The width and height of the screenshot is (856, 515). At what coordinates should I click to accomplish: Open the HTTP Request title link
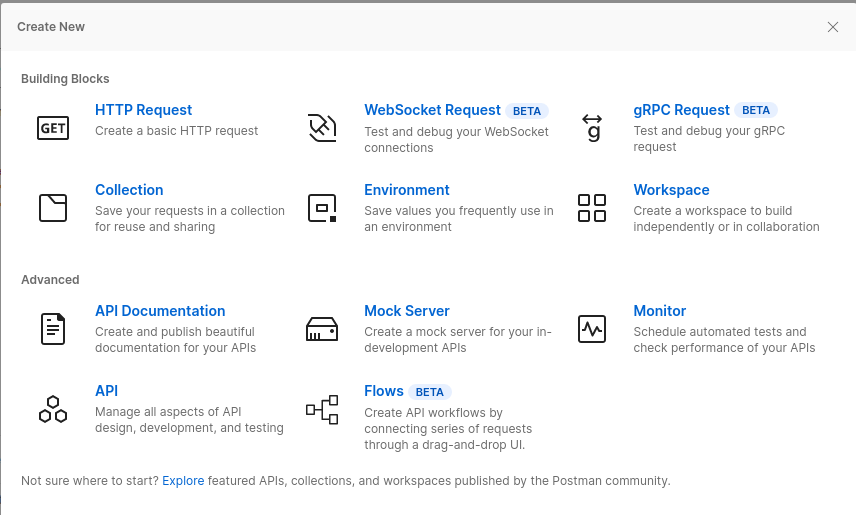[x=143, y=110]
